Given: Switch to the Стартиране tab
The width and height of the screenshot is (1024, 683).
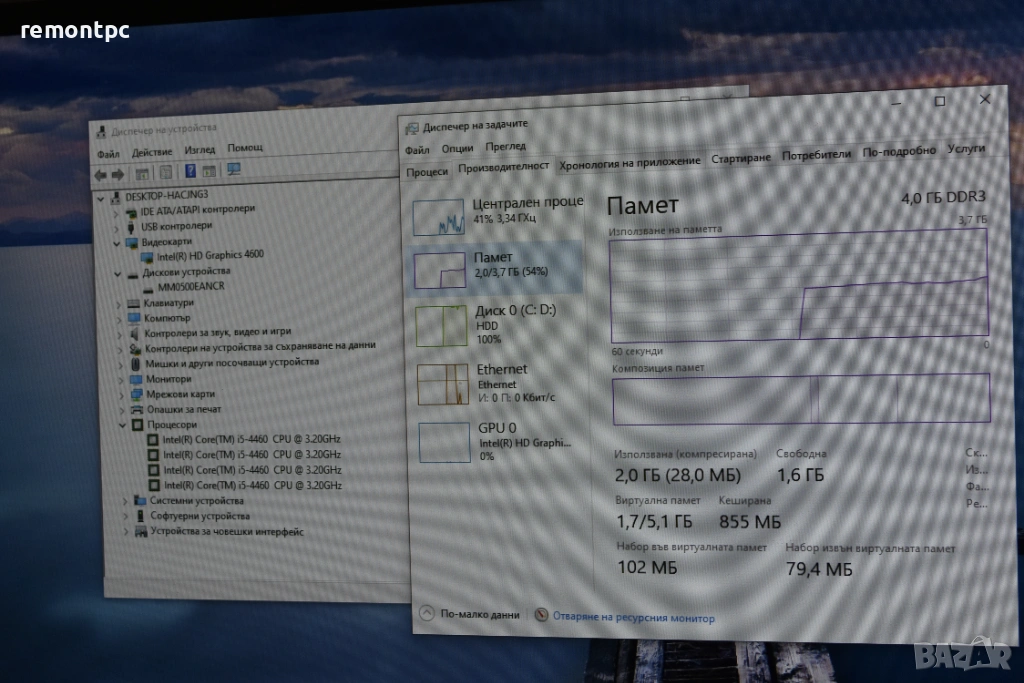Looking at the screenshot, I should tap(740, 158).
